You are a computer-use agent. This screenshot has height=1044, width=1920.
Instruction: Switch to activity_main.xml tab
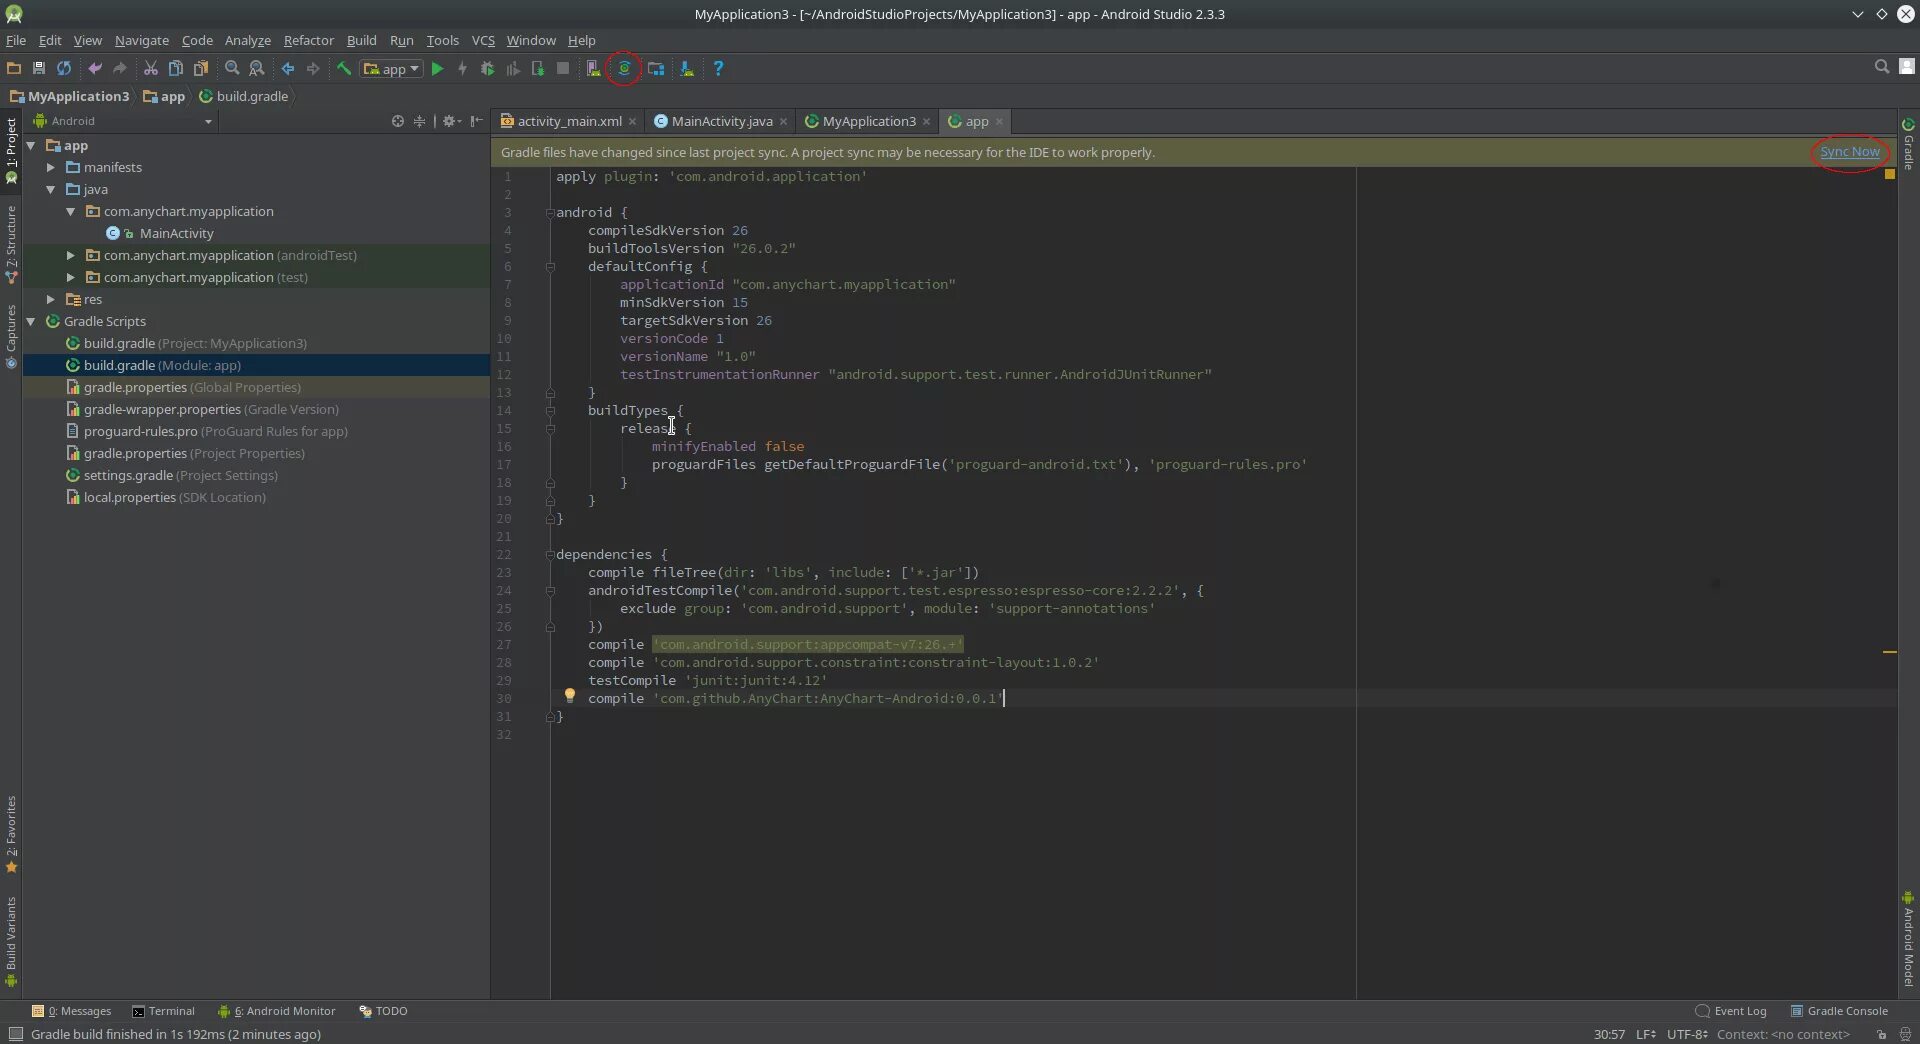point(568,121)
